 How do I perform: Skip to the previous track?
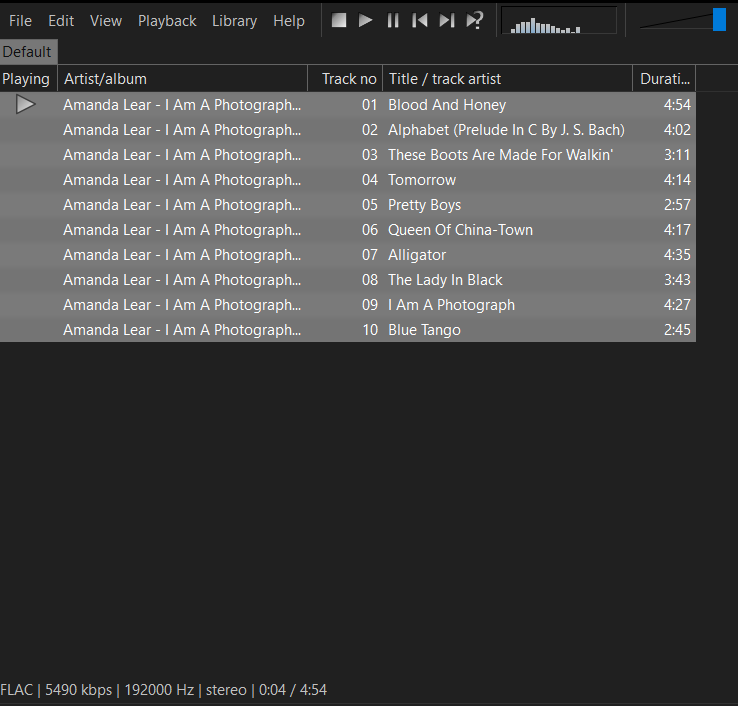[420, 20]
